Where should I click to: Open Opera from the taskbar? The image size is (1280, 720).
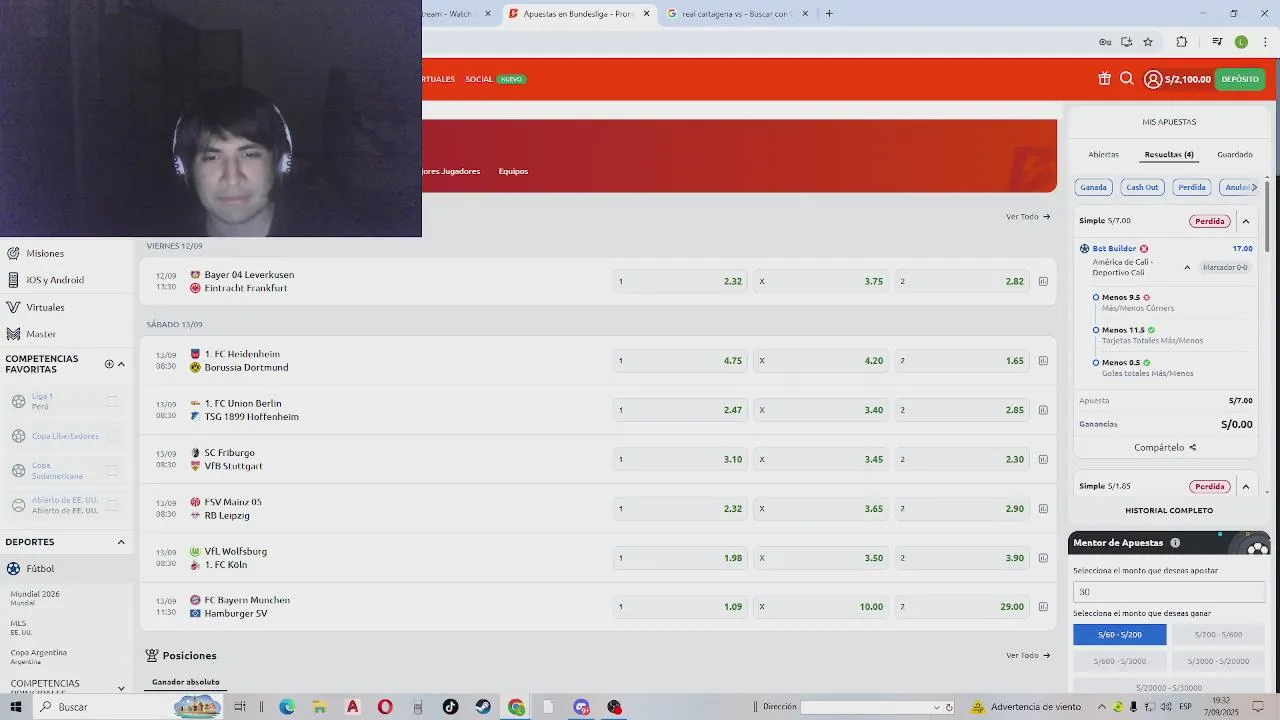pos(385,707)
